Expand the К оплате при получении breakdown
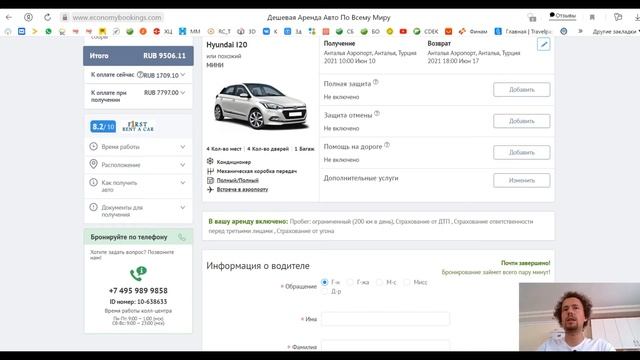Viewport: 640px width, 360px height. pos(183,93)
